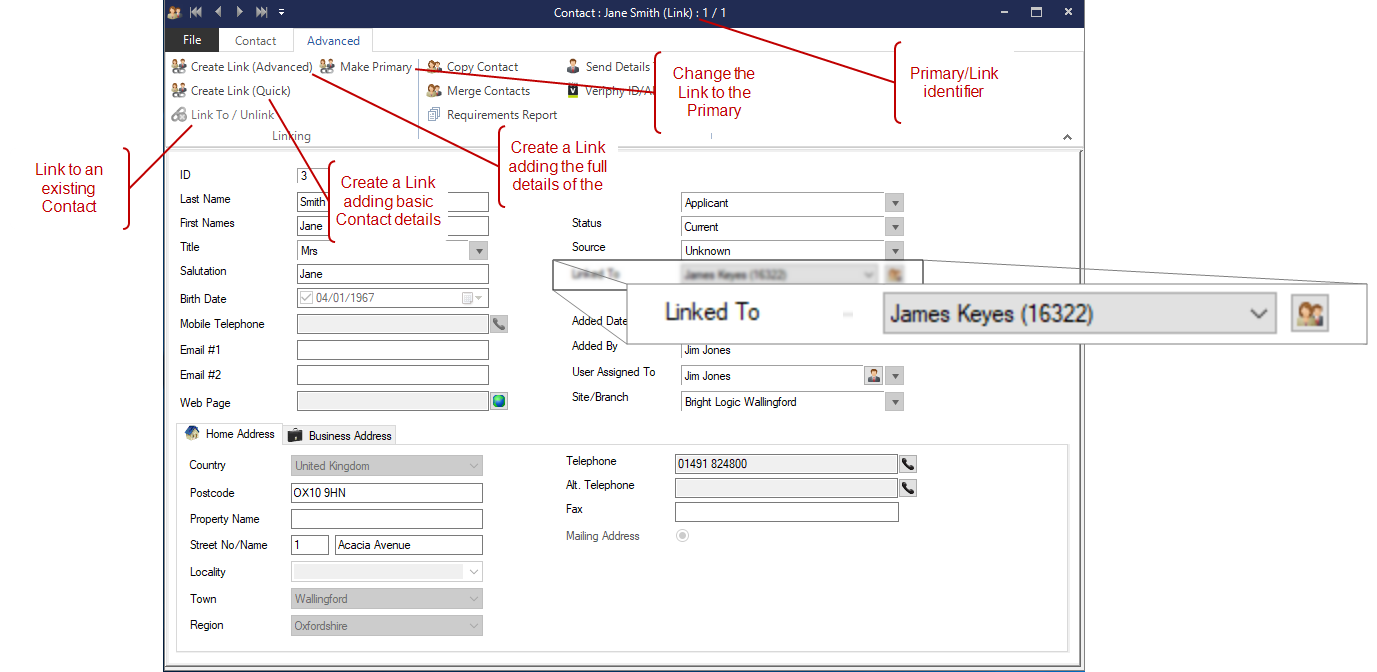Image resolution: width=1377 pixels, height=672 pixels.
Task: Switch to the Contact ribbon tab
Action: [255, 41]
